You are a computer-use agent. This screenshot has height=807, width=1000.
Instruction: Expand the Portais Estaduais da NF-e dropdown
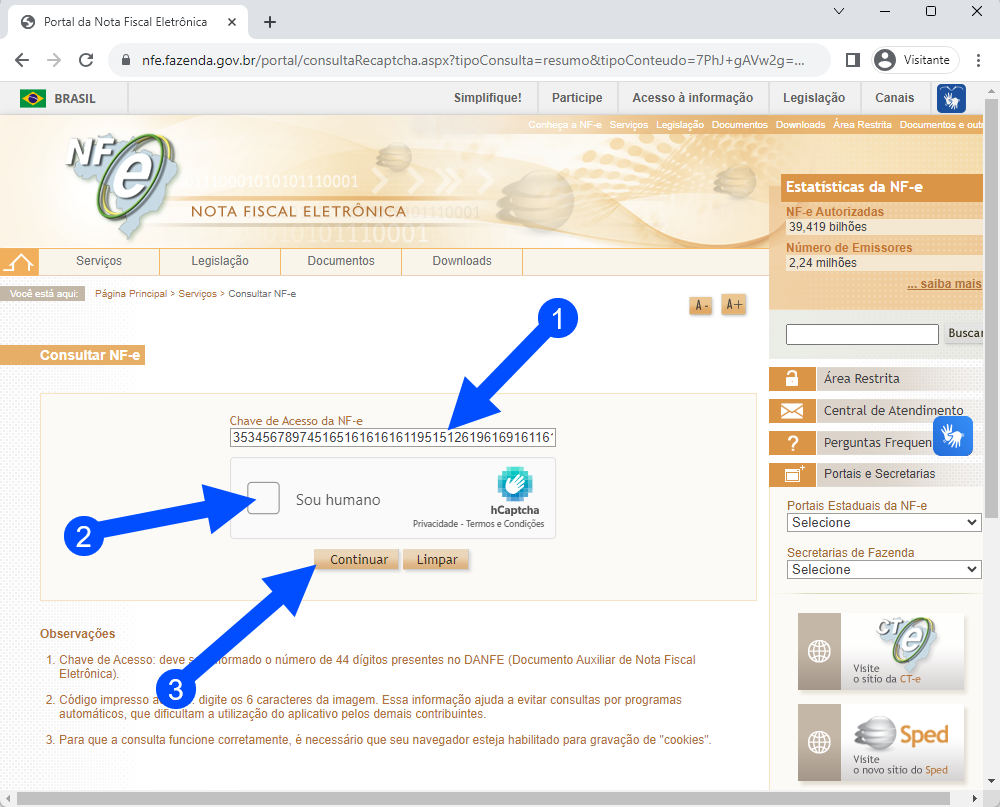coord(884,522)
